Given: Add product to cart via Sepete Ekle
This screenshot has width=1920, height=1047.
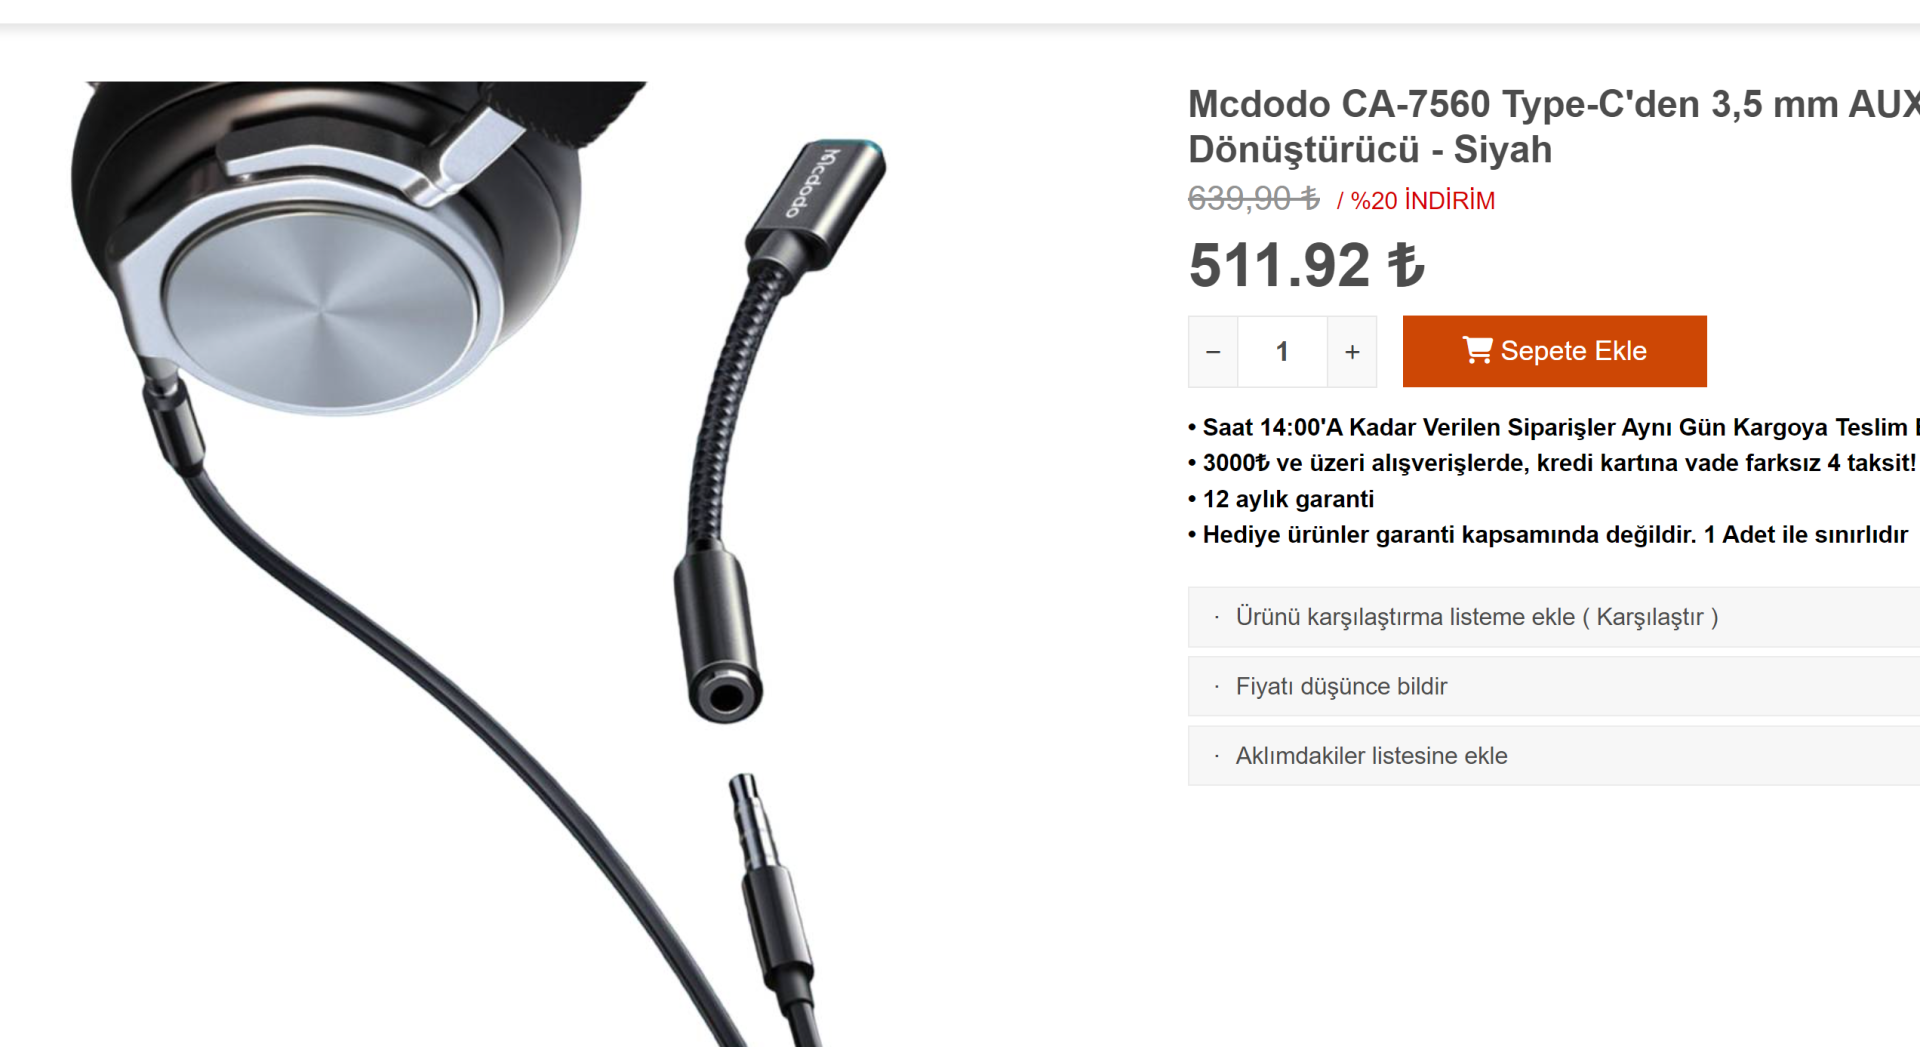Looking at the screenshot, I should pyautogui.click(x=1554, y=351).
